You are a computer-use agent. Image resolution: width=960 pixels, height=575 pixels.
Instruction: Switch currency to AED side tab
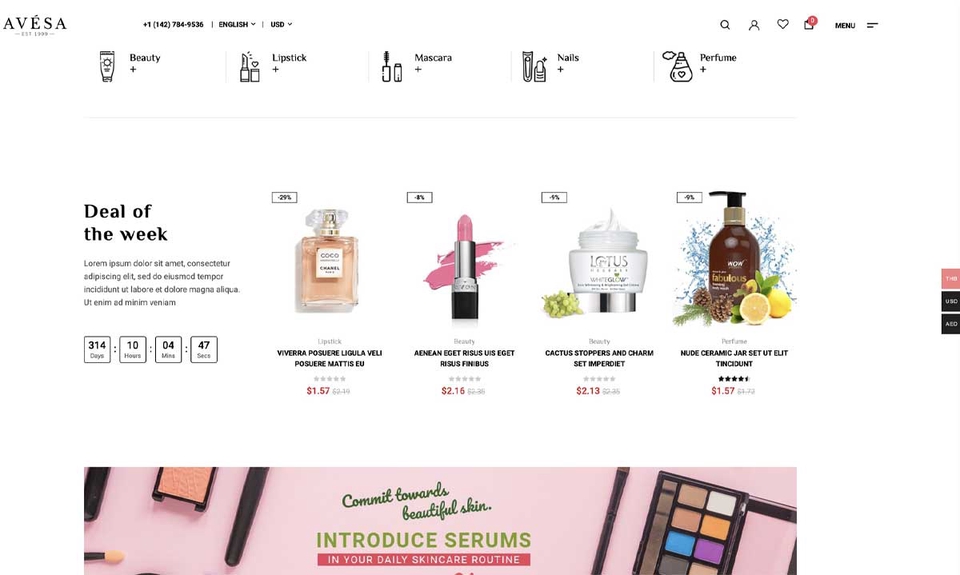click(950, 324)
